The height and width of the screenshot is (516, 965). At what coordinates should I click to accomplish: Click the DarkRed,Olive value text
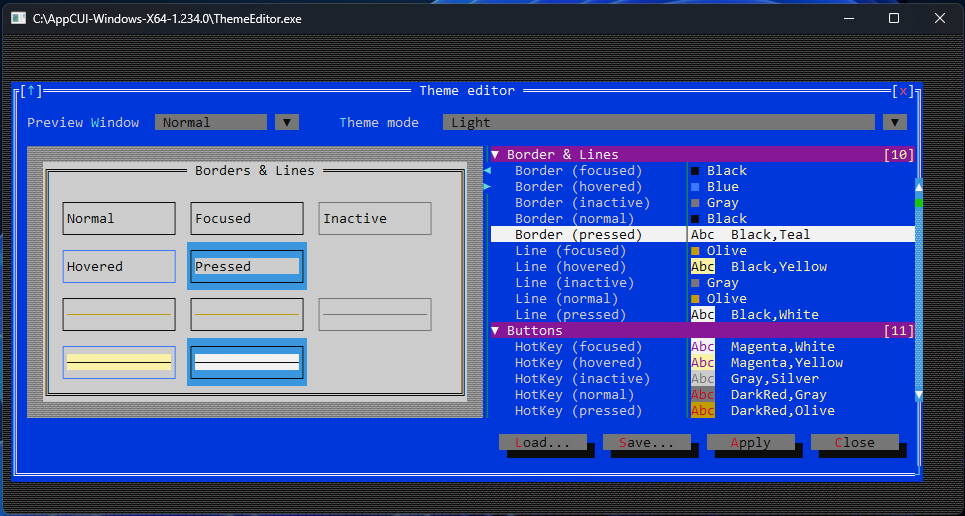(783, 411)
